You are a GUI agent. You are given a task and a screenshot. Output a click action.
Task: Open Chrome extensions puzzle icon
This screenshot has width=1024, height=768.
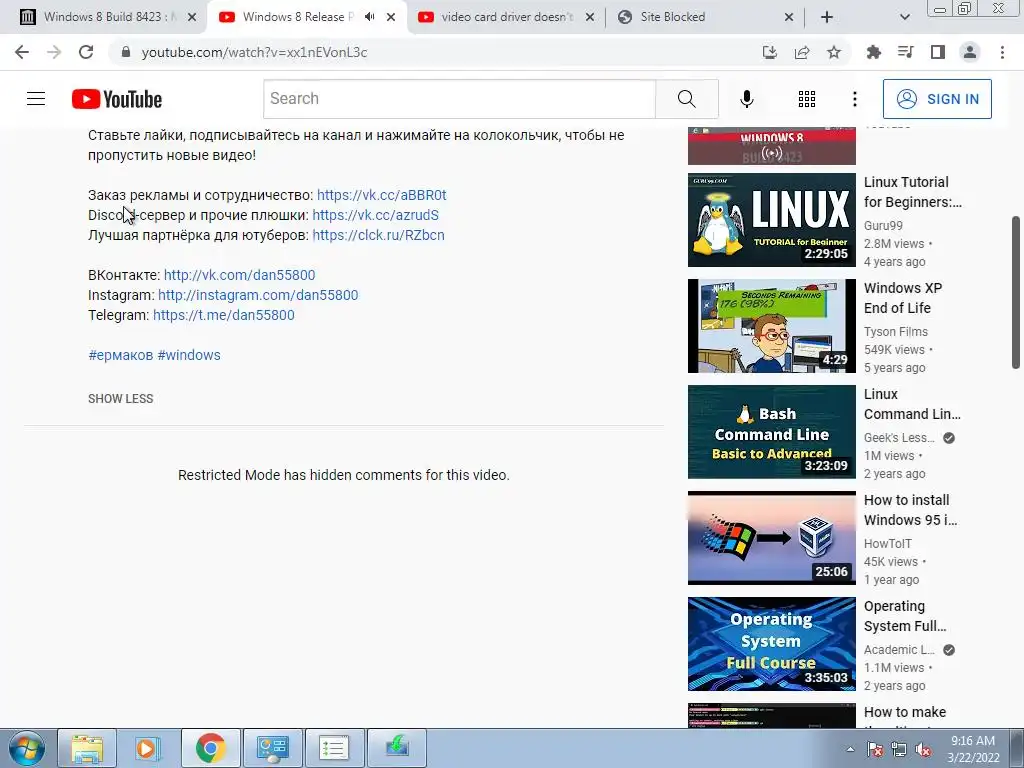pos(873,52)
